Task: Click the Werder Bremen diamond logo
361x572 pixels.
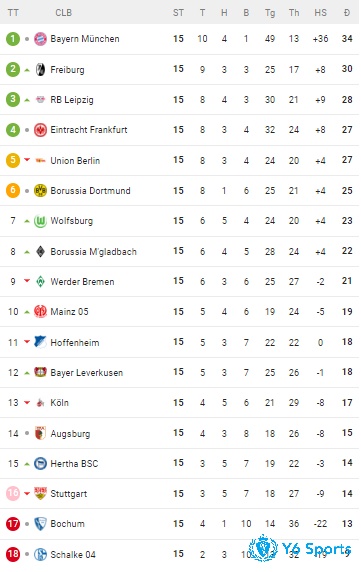Action: pos(40,282)
